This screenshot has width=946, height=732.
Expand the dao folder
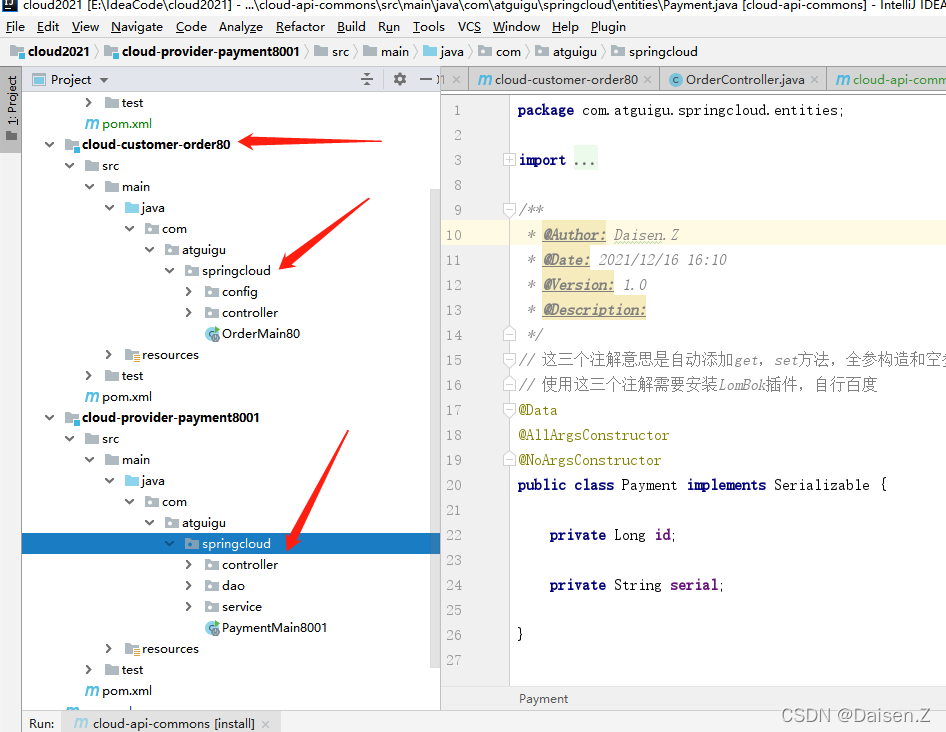pos(189,585)
